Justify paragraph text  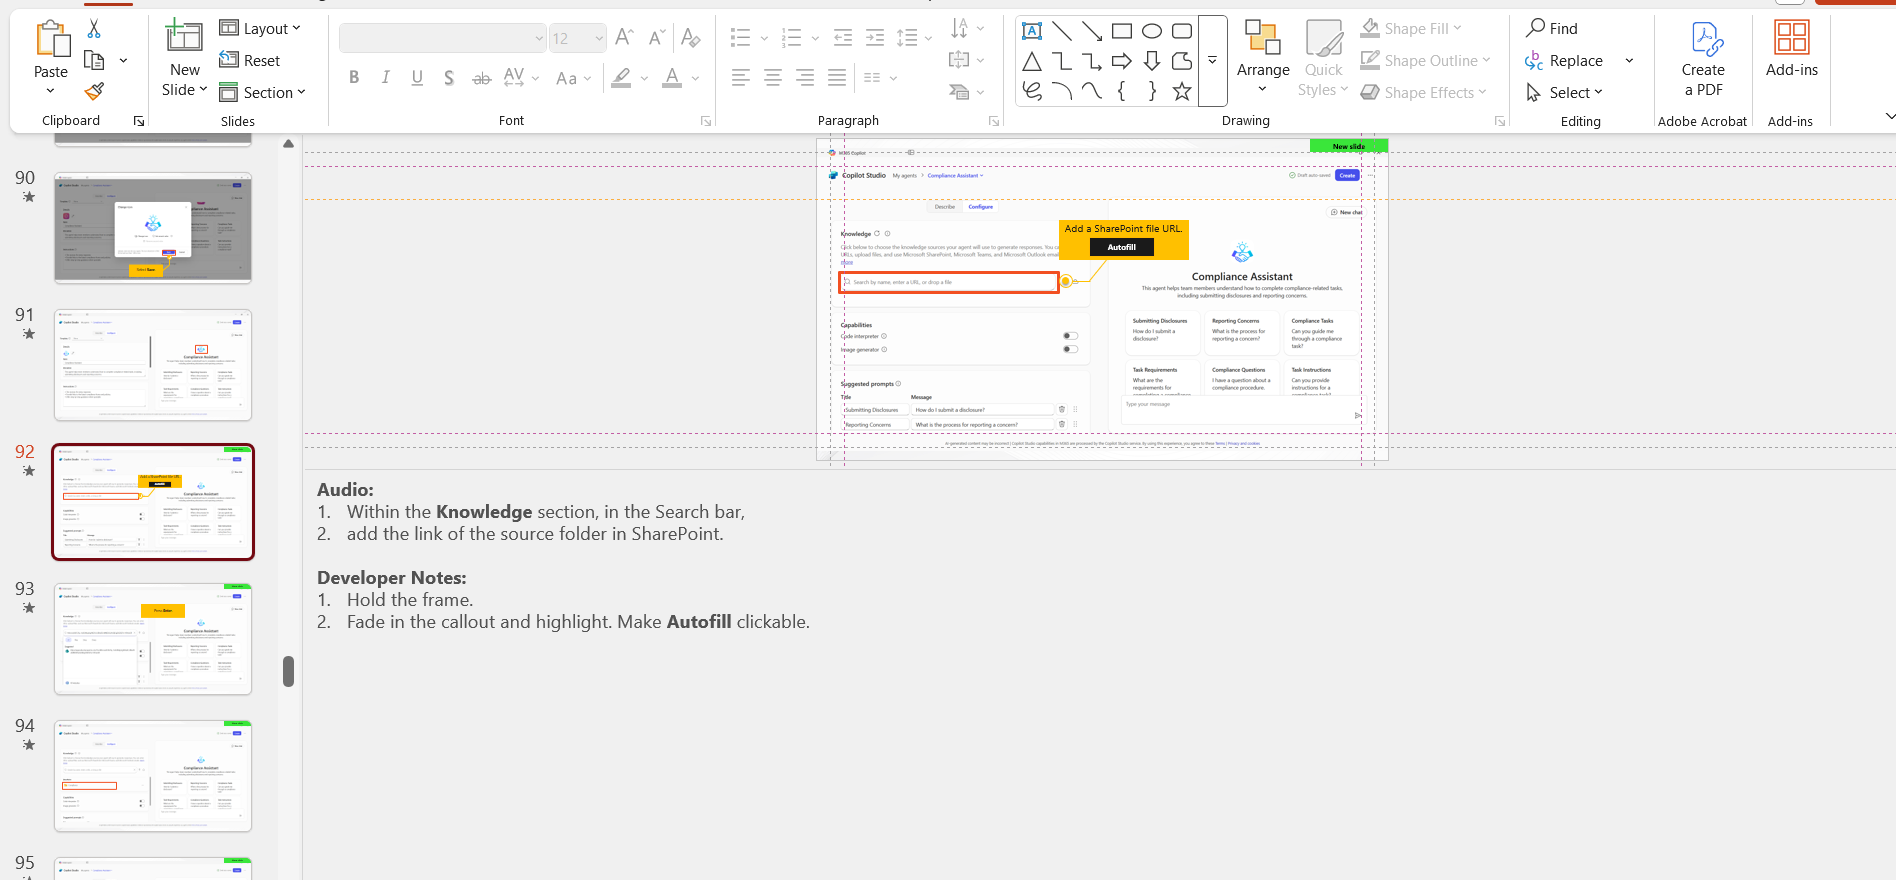[837, 77]
